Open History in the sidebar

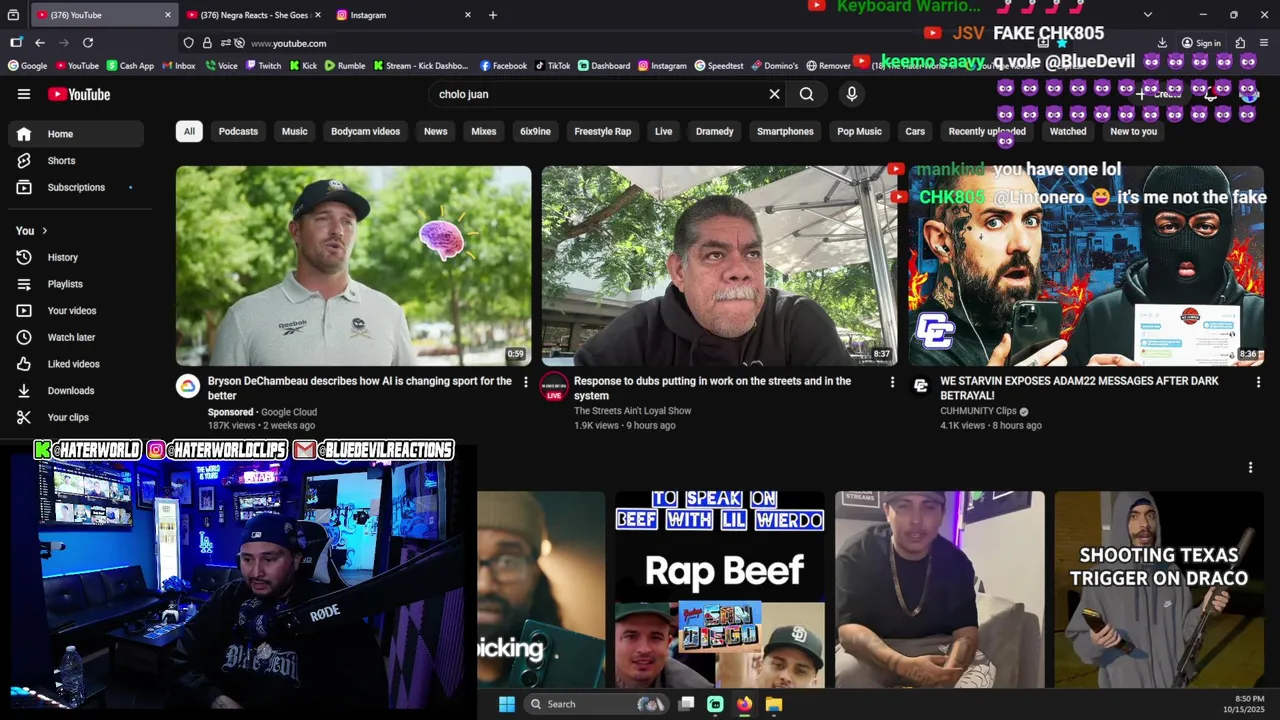[76, 257]
